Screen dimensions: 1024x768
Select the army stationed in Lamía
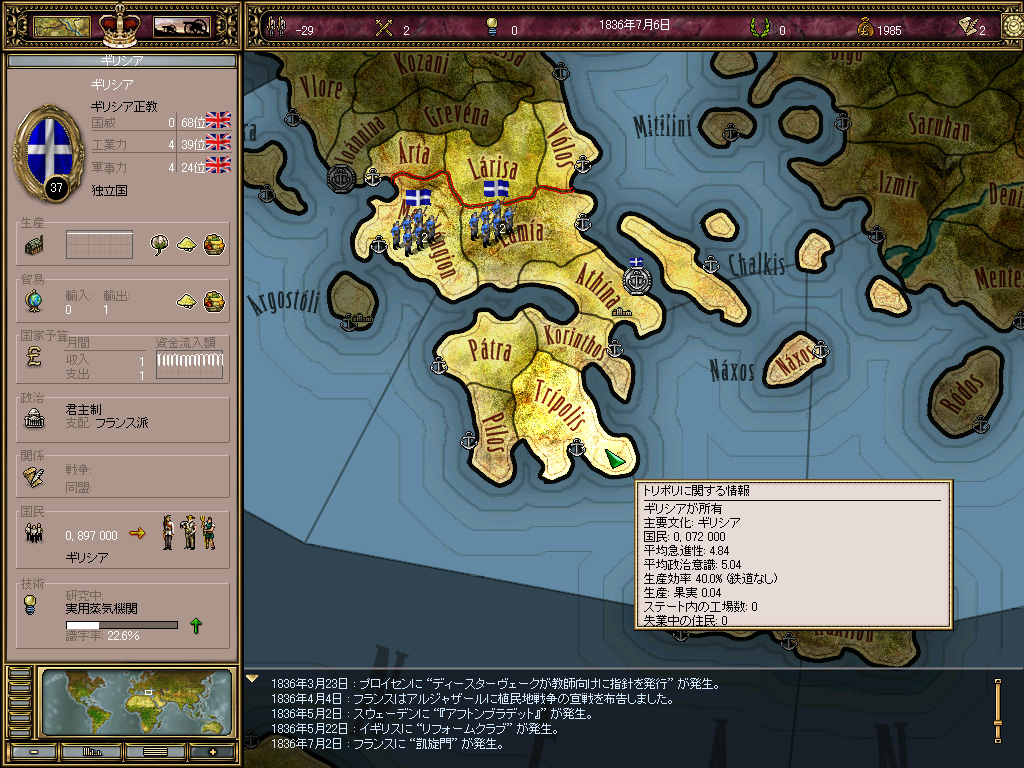[x=492, y=225]
